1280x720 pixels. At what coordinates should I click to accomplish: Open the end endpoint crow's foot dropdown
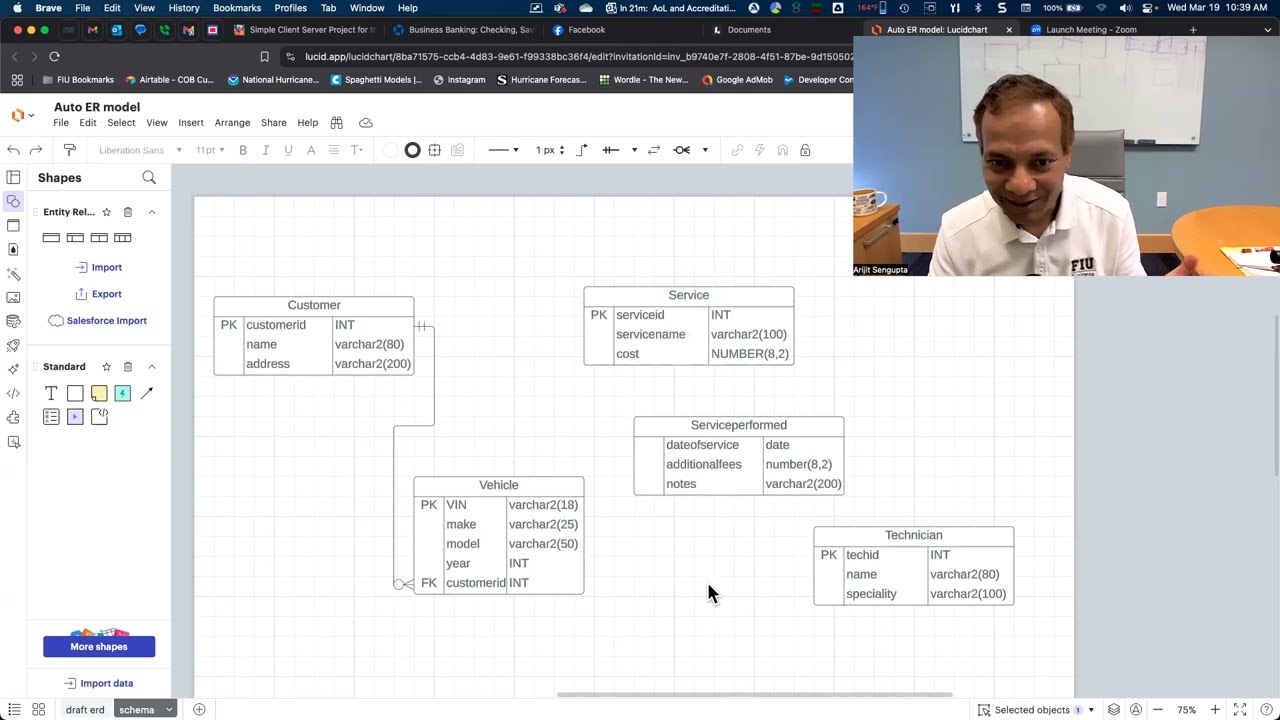click(x=691, y=150)
